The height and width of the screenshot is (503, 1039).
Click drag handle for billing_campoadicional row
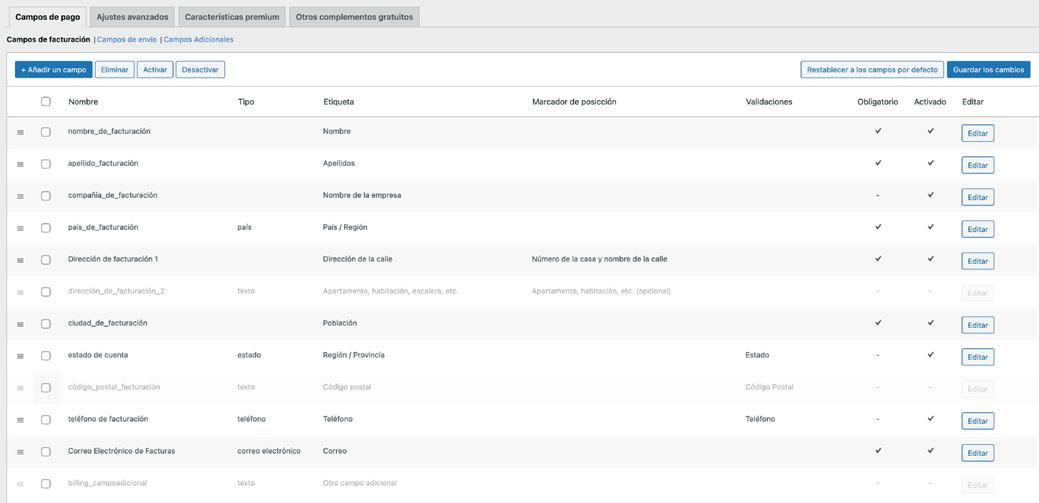[x=20, y=484]
